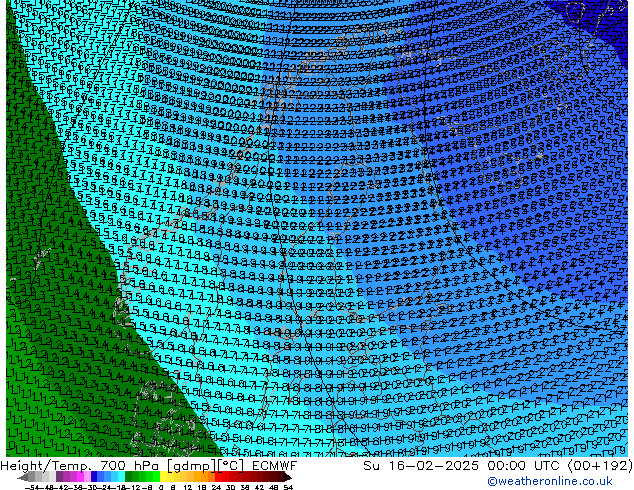Select the 'Su 16-02-2025 00:00 UTC' forecast time text
Screen dimensions: 634x490
pyautogui.click(x=463, y=466)
